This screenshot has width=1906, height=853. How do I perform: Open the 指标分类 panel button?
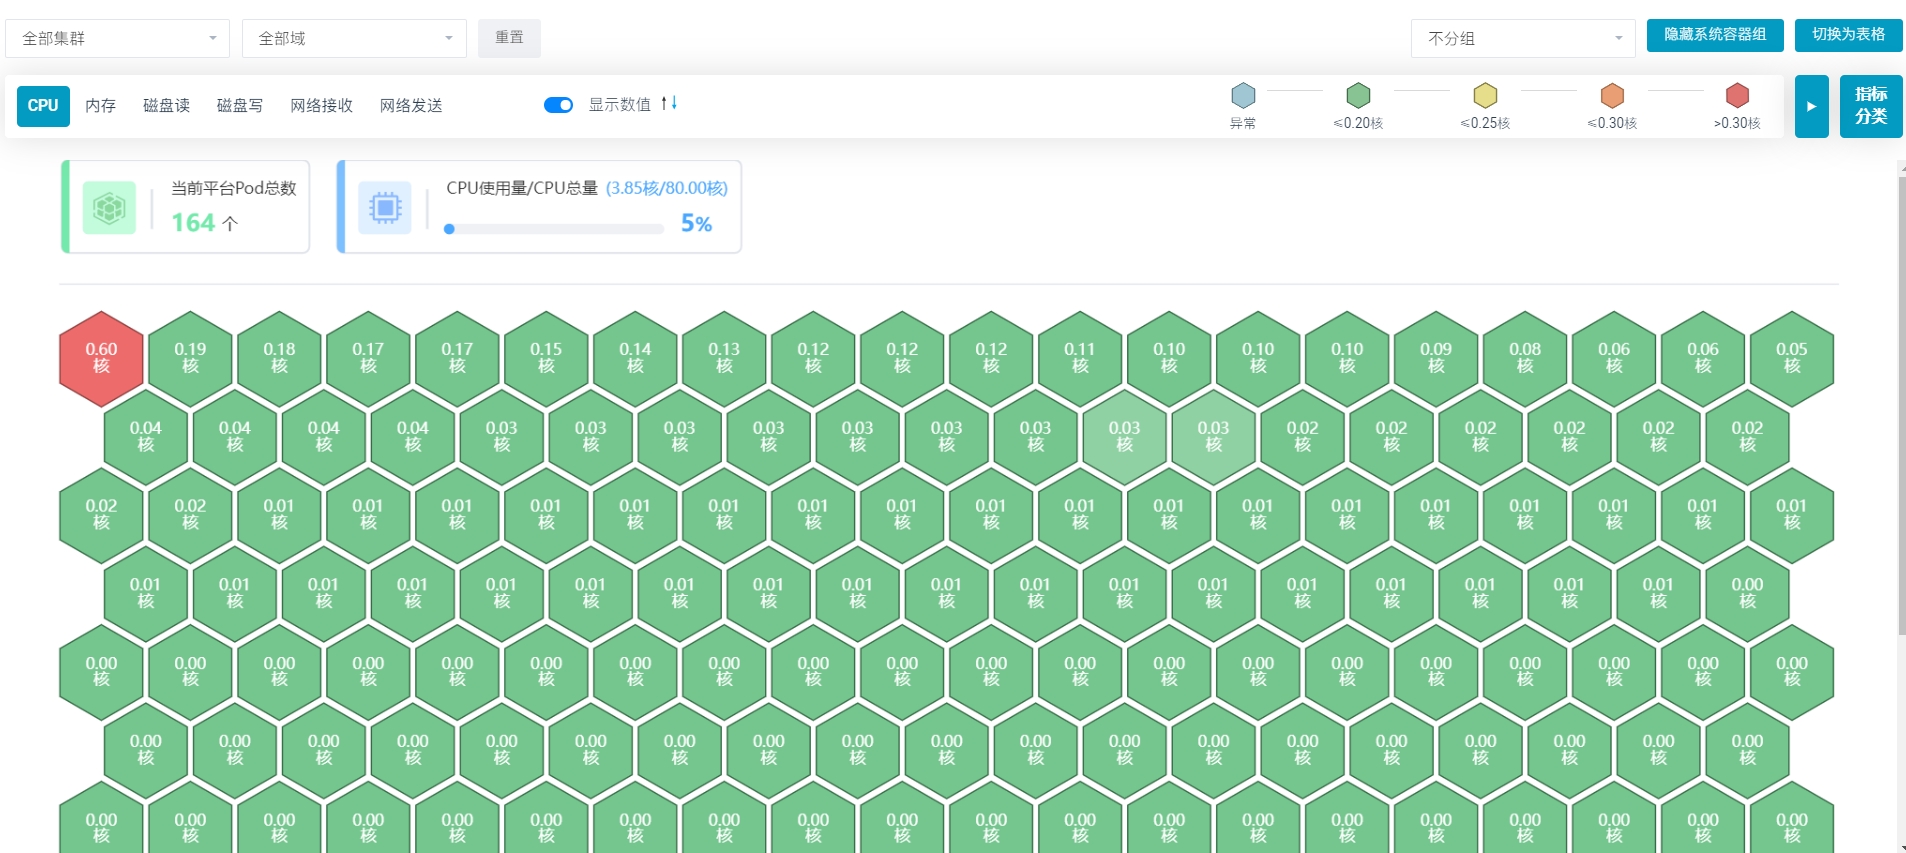coord(1870,106)
